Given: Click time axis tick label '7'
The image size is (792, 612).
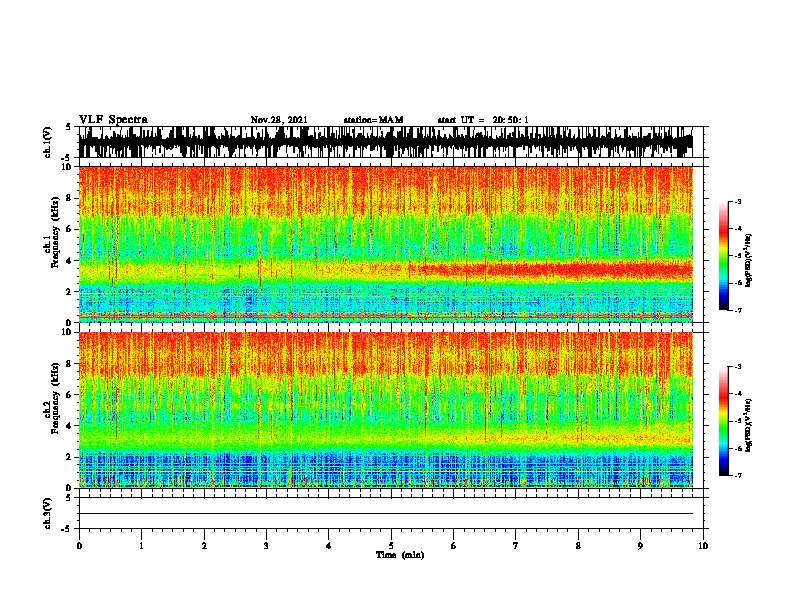Looking at the screenshot, I should (x=516, y=546).
